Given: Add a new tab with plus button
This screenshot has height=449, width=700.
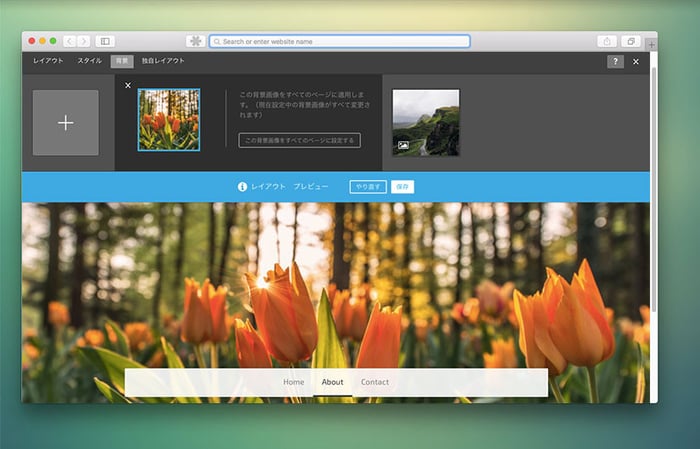Looking at the screenshot, I should (x=651, y=45).
